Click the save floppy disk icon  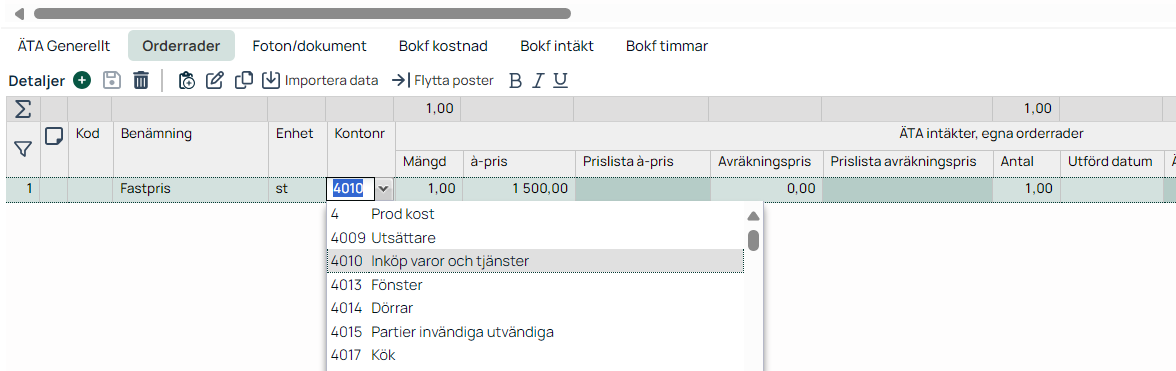(x=112, y=80)
